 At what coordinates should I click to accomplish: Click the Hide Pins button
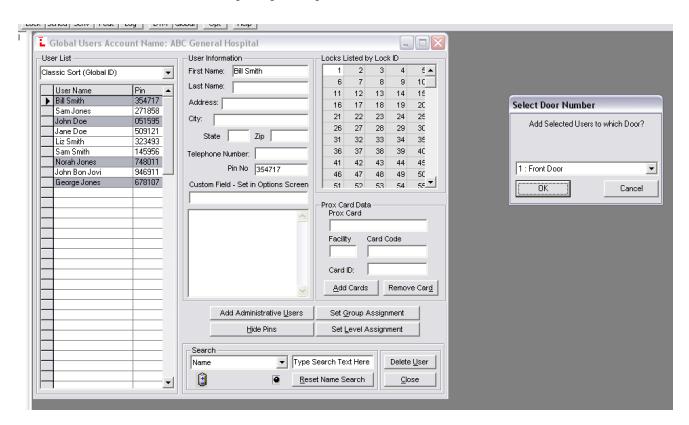point(261,329)
